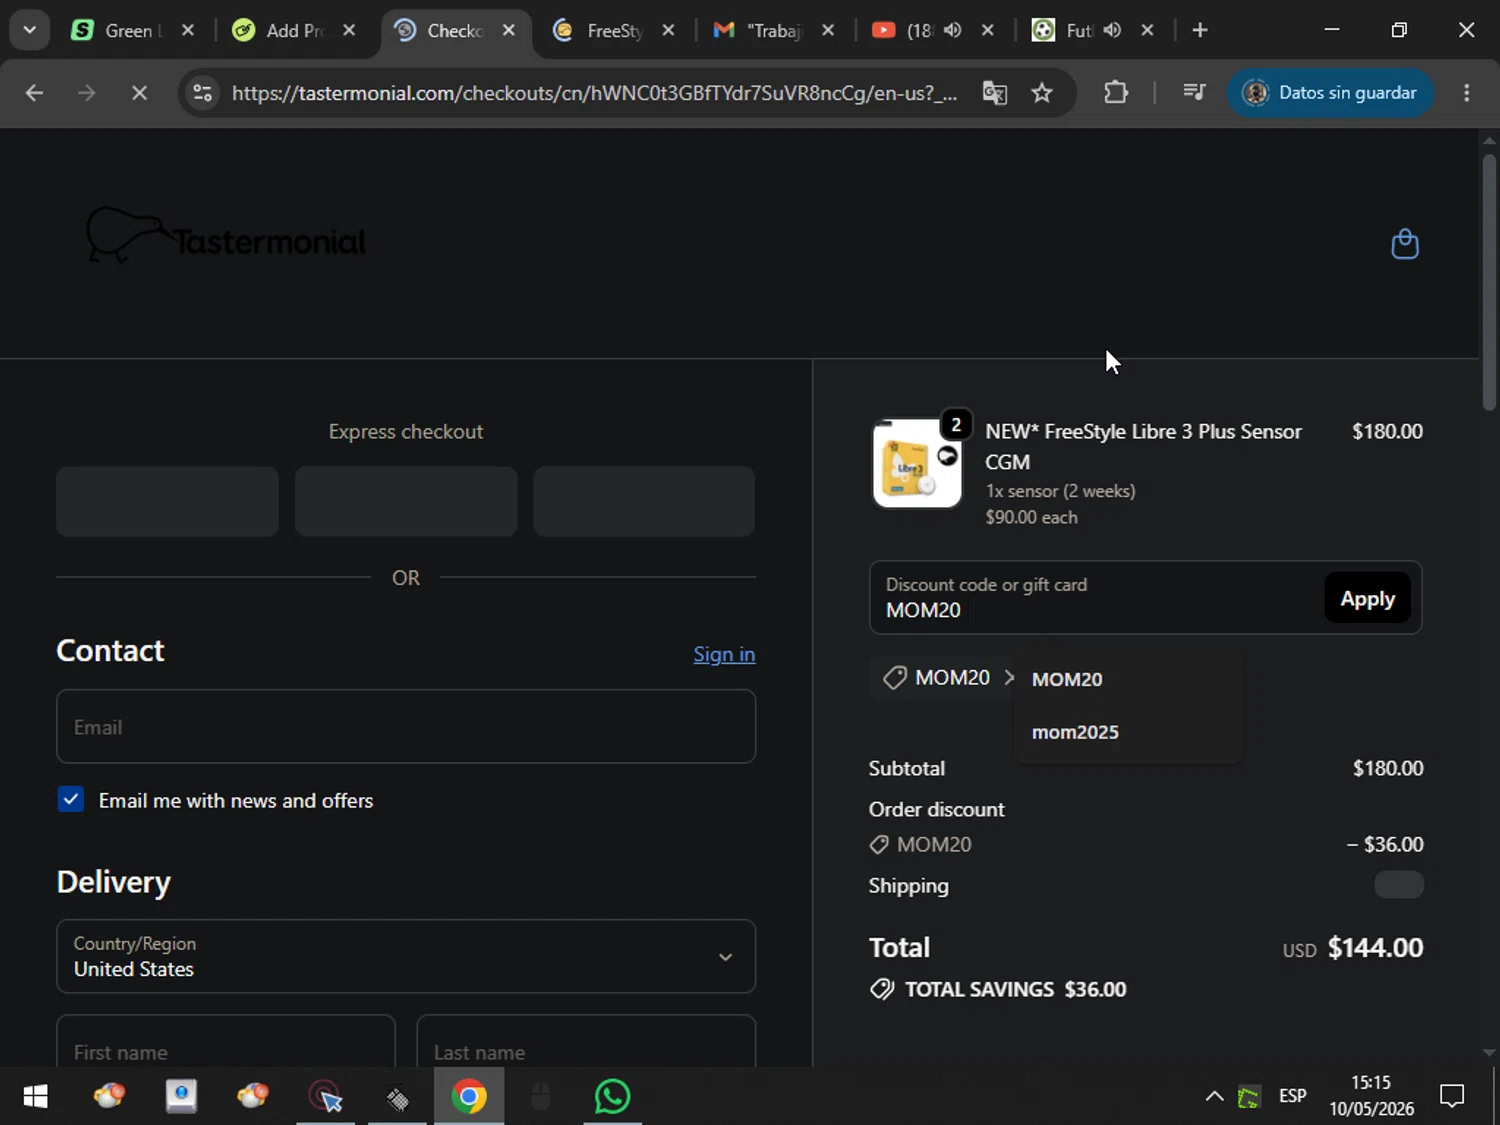Click the Sign in link
Screen dimensions: 1500x1125
point(724,654)
